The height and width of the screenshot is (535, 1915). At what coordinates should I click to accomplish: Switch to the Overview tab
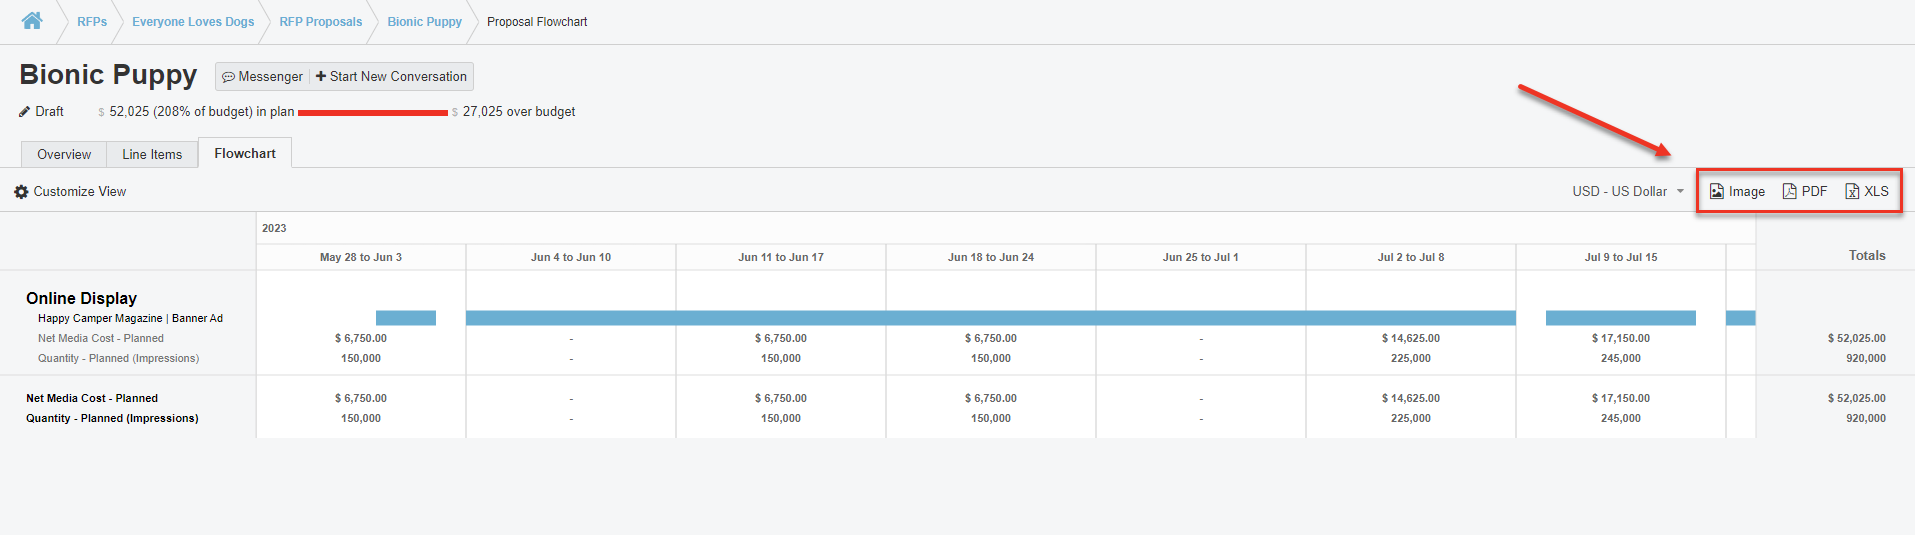tap(64, 154)
